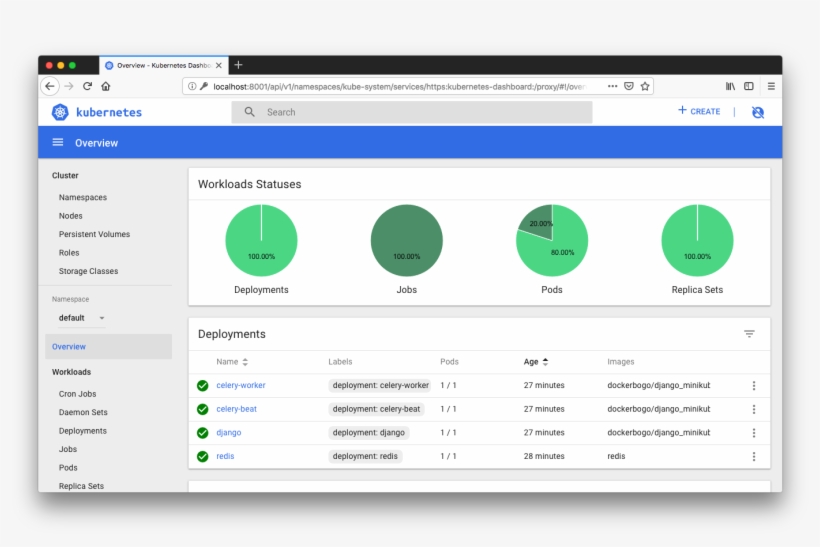
Task: Click the kubernetes brand title
Action: [109, 112]
